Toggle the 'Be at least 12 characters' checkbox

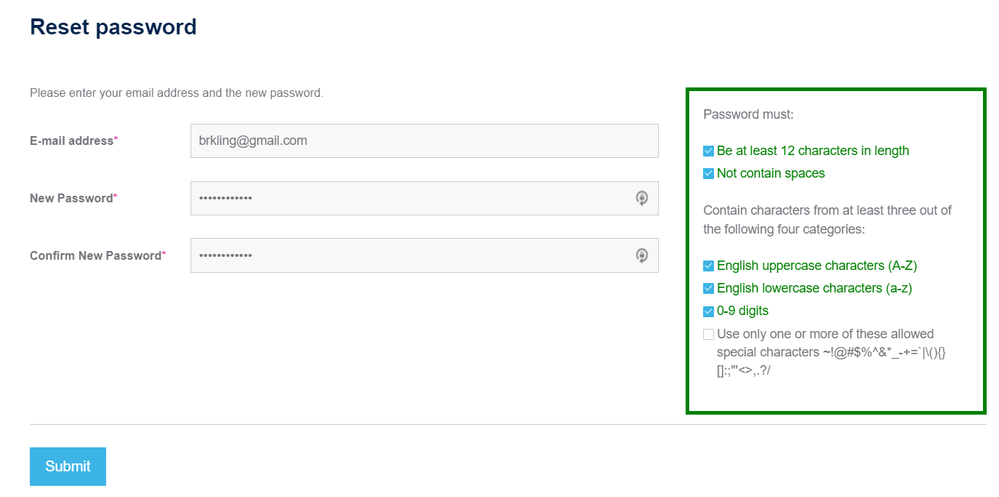tap(708, 151)
